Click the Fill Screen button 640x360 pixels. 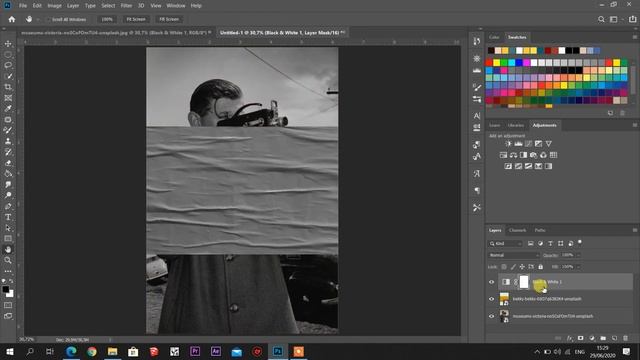[169, 19]
